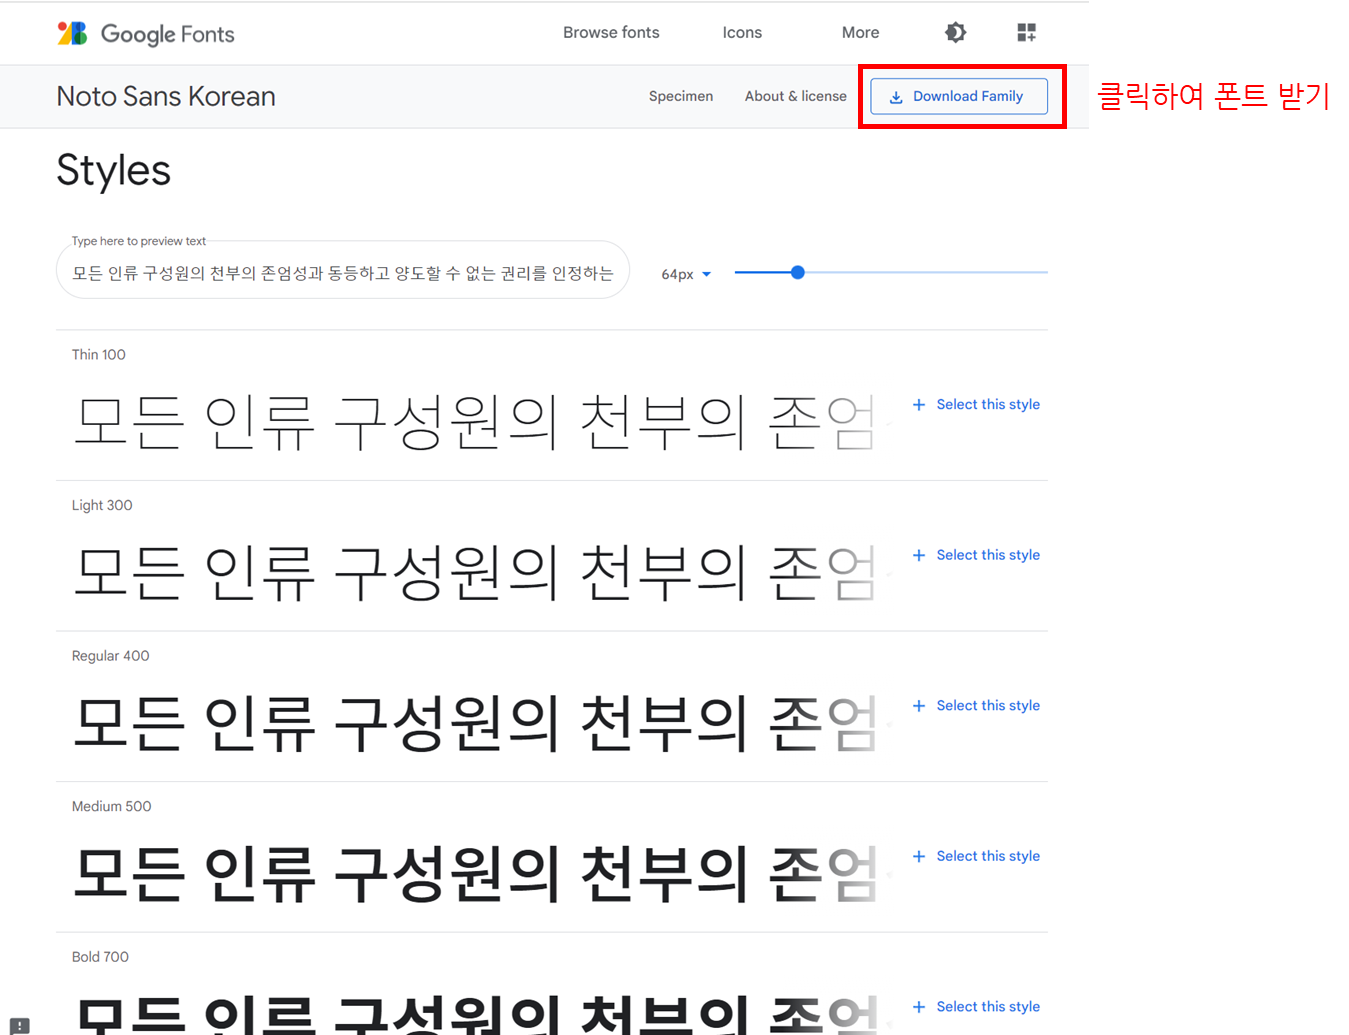Open the selected families grid icon
The height and width of the screenshot is (1035, 1349).
point(1026,32)
